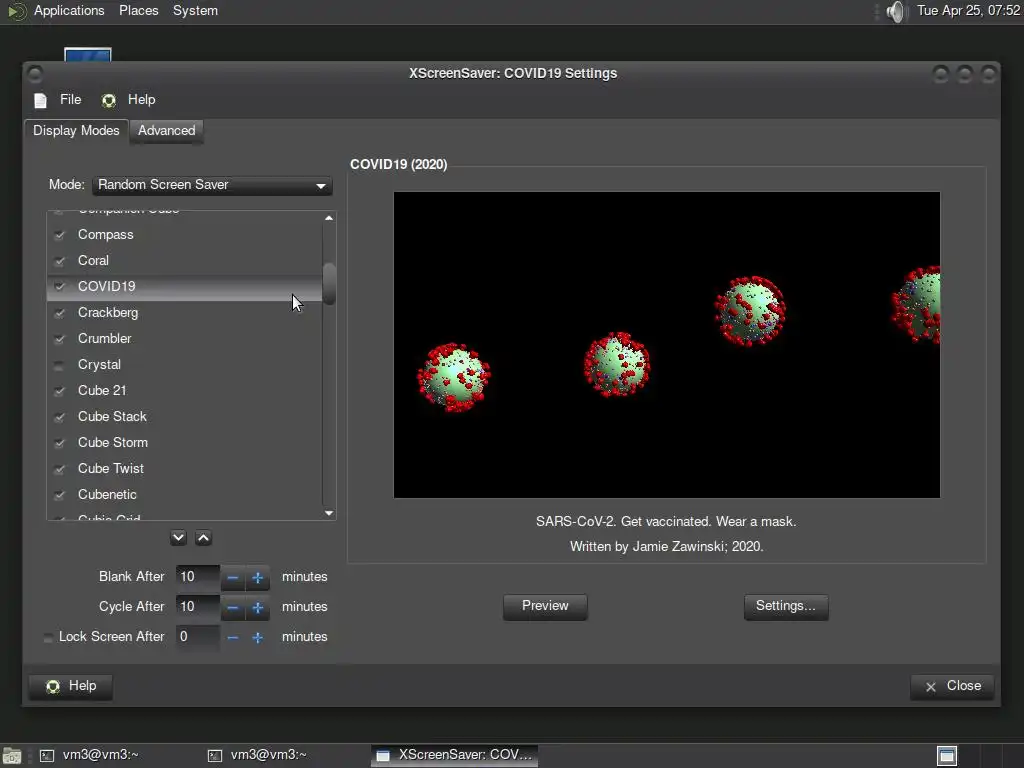
Task: Click the workspace switcher icon in the bottom panel
Action: point(947,756)
